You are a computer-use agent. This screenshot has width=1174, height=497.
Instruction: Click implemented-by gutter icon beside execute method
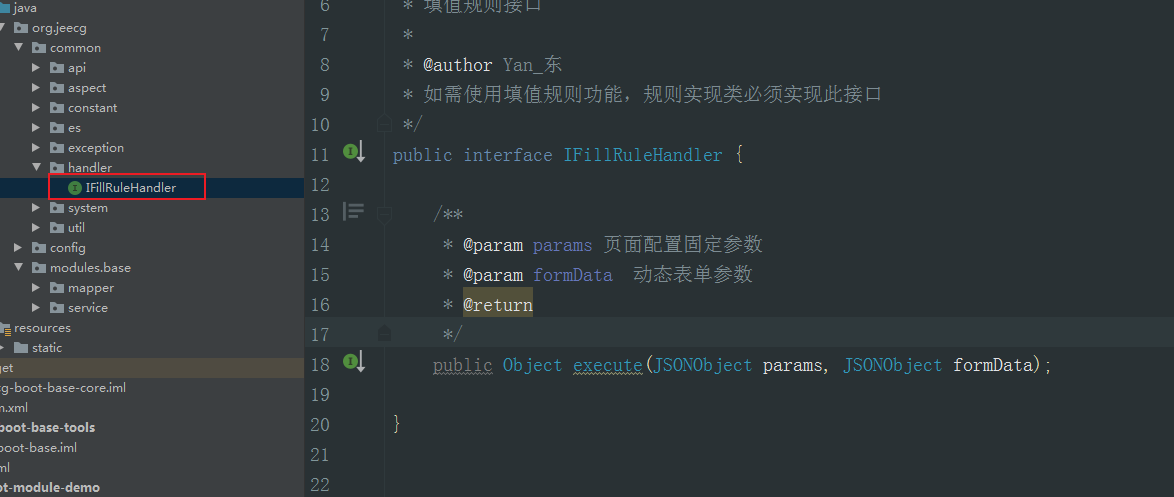(354, 363)
